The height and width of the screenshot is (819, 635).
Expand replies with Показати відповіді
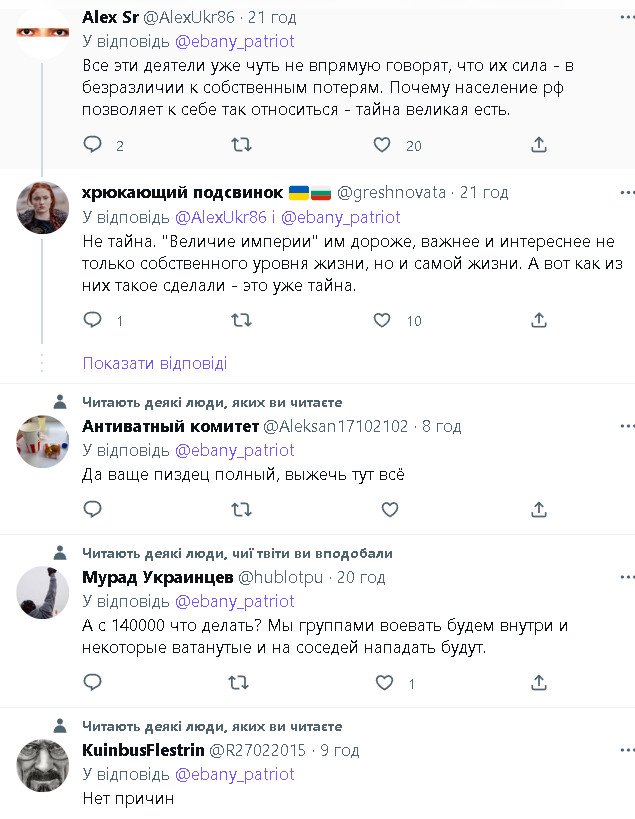[x=155, y=363]
